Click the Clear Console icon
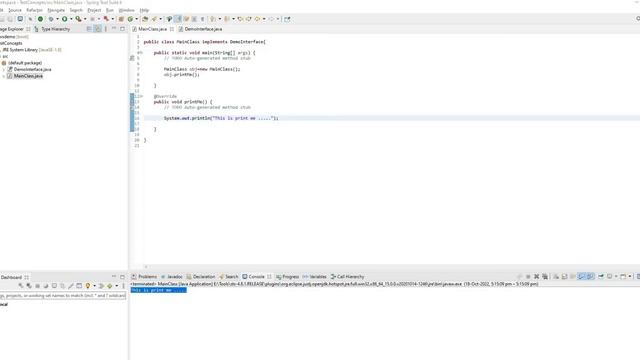 556,276
